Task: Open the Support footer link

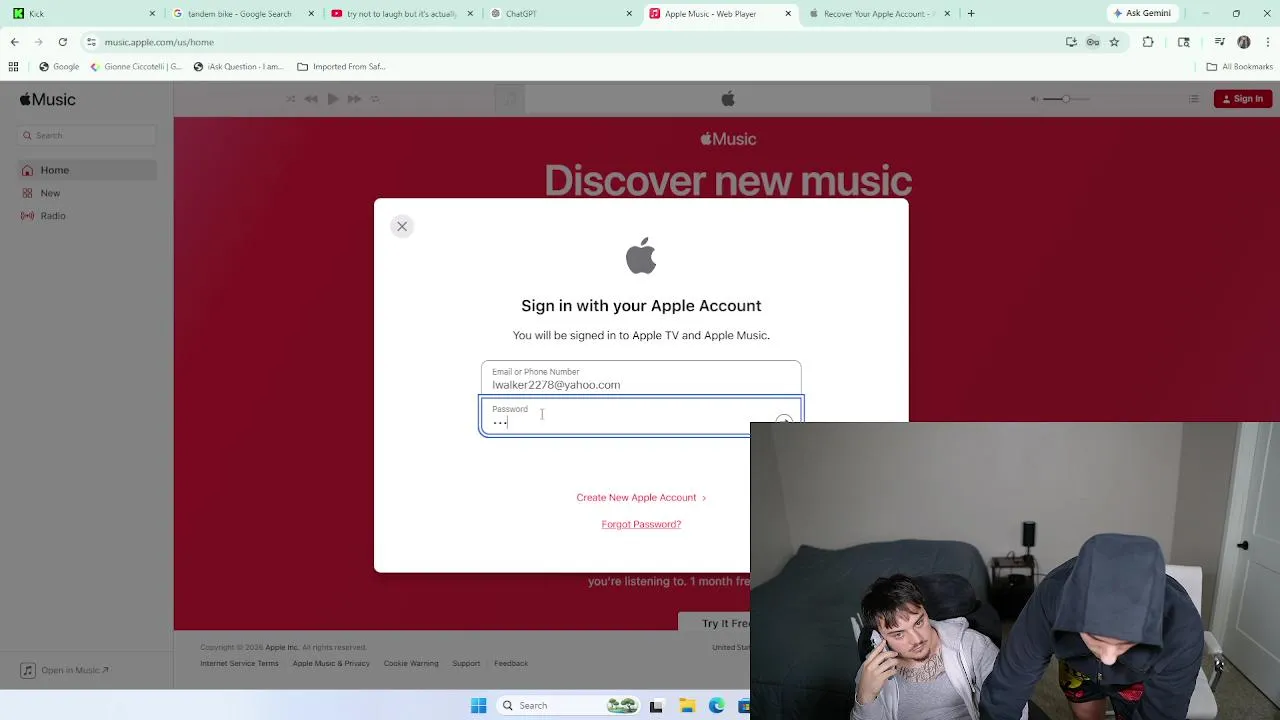Action: pos(466,663)
